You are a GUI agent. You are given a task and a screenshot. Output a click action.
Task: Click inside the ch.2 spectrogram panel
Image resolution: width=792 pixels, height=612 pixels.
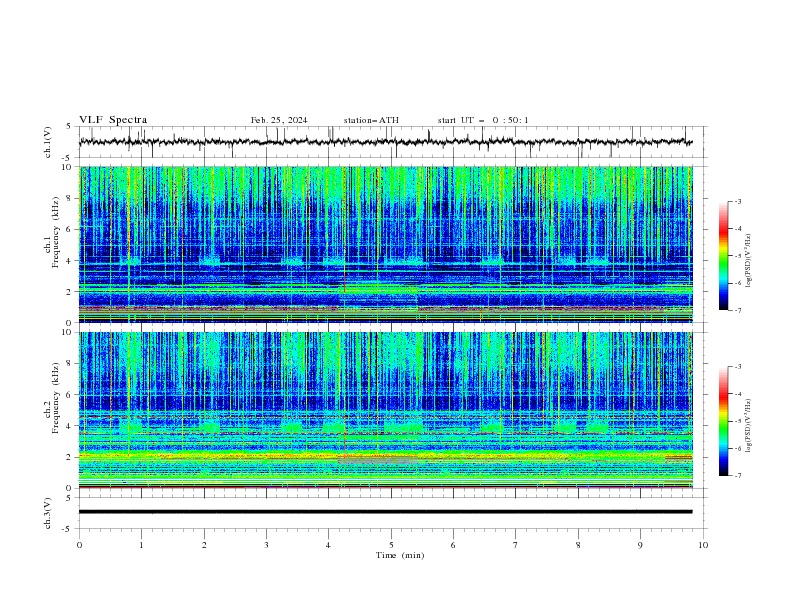[x=386, y=410]
